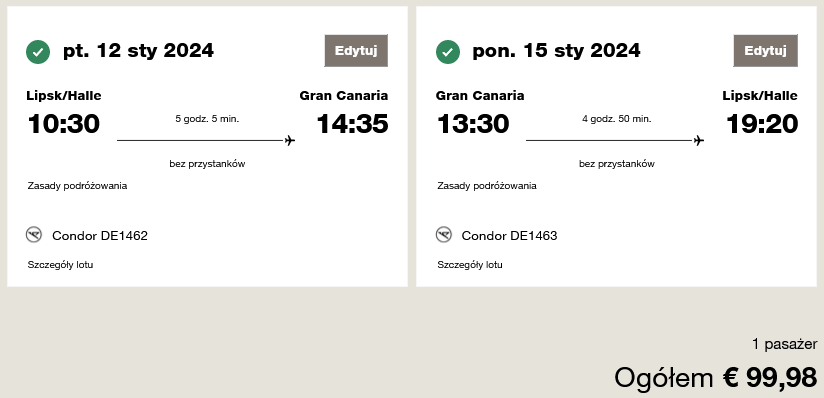824x398 pixels.
Task: Expand Szczegóły lotu for Condor DE1462
Action: pos(60,264)
